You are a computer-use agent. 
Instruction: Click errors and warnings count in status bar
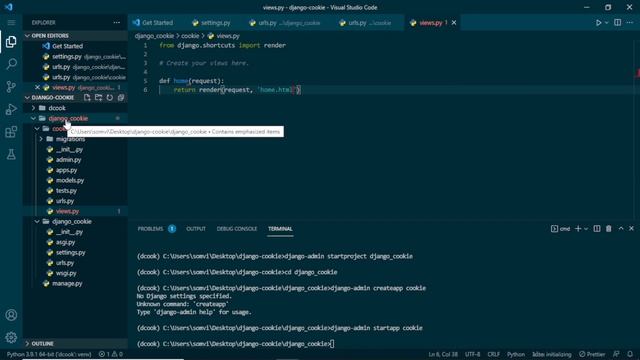(x=111, y=354)
